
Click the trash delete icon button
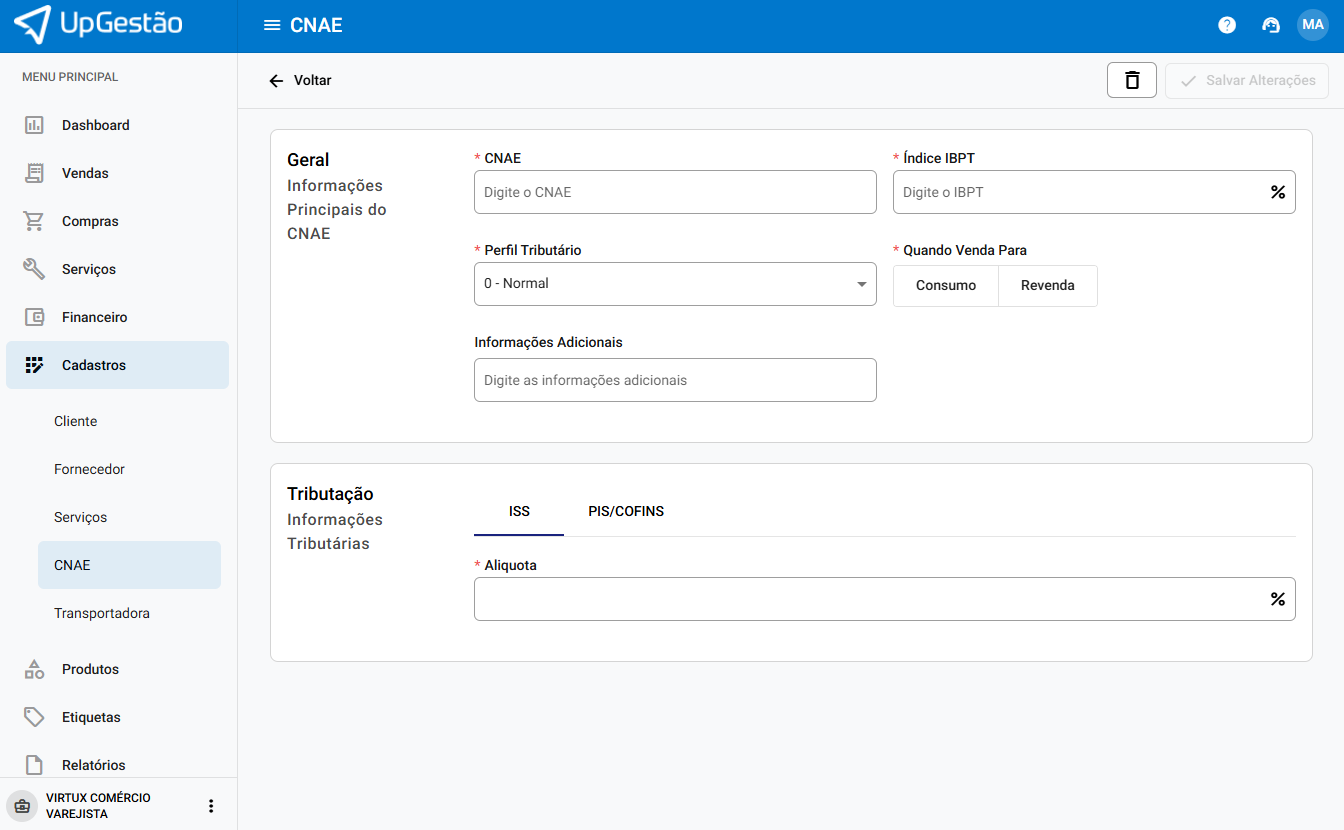[1132, 81]
